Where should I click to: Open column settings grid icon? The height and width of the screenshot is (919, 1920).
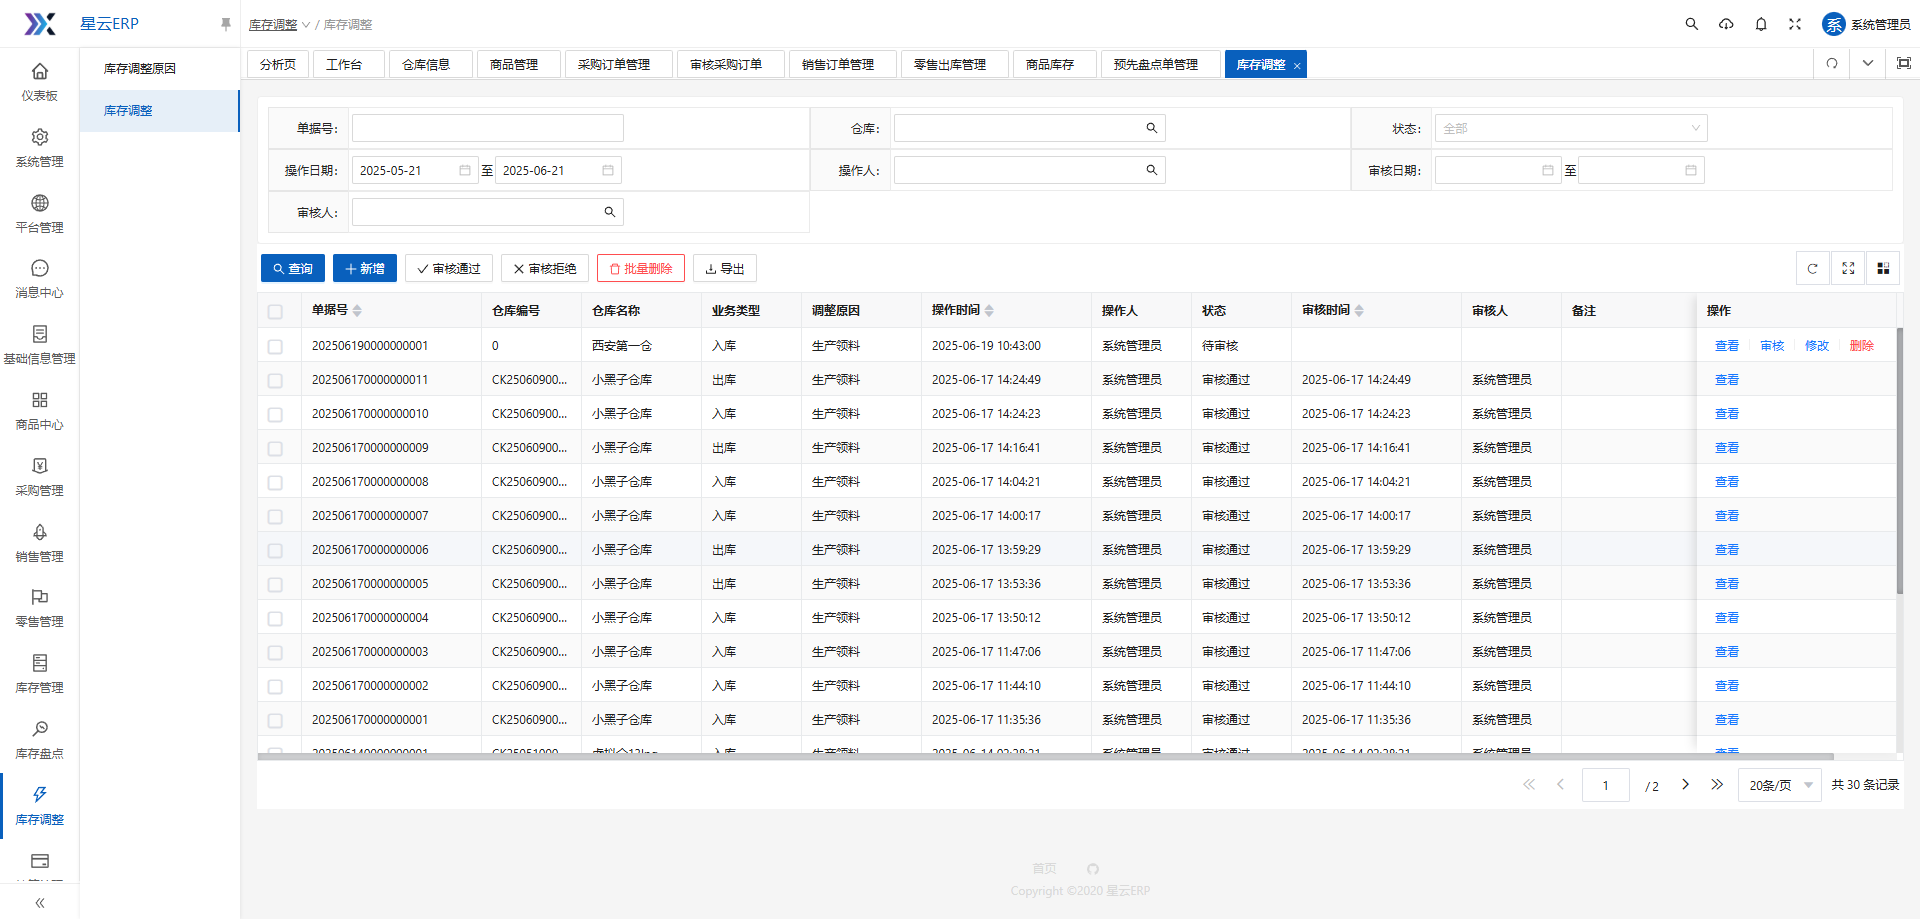(1883, 268)
